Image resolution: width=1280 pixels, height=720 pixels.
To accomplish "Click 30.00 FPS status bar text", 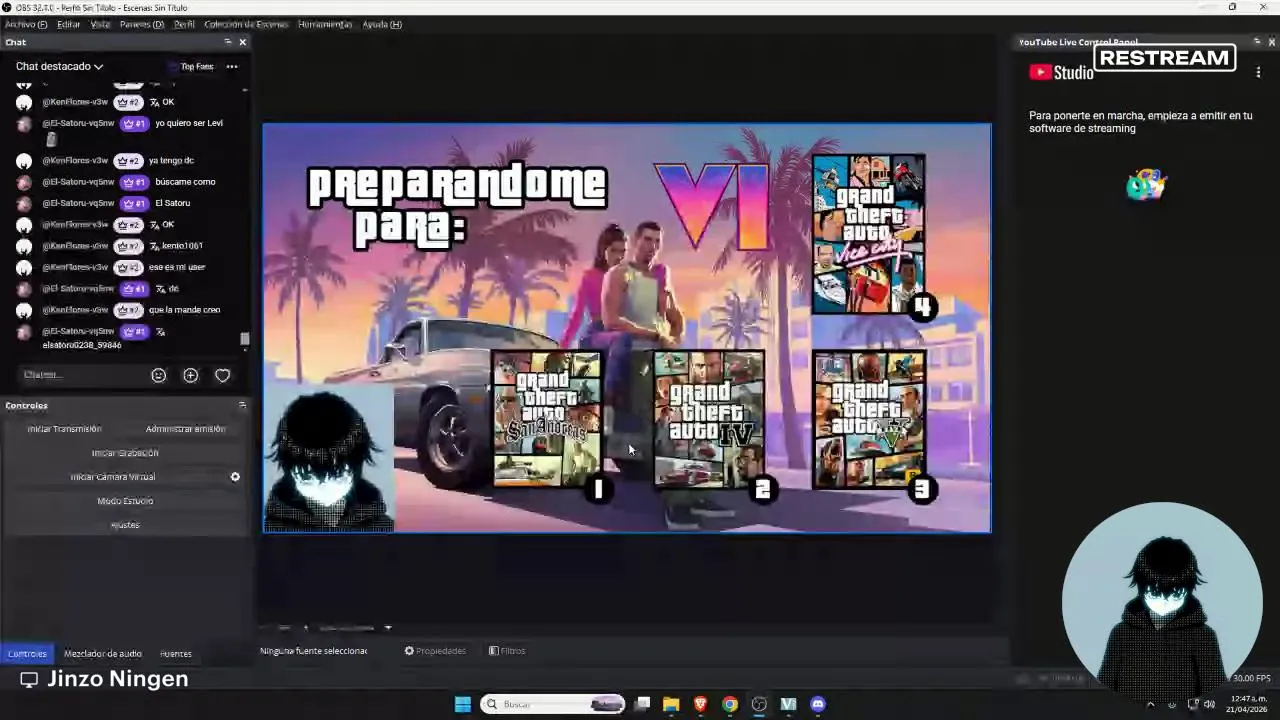I will [x=1252, y=679].
